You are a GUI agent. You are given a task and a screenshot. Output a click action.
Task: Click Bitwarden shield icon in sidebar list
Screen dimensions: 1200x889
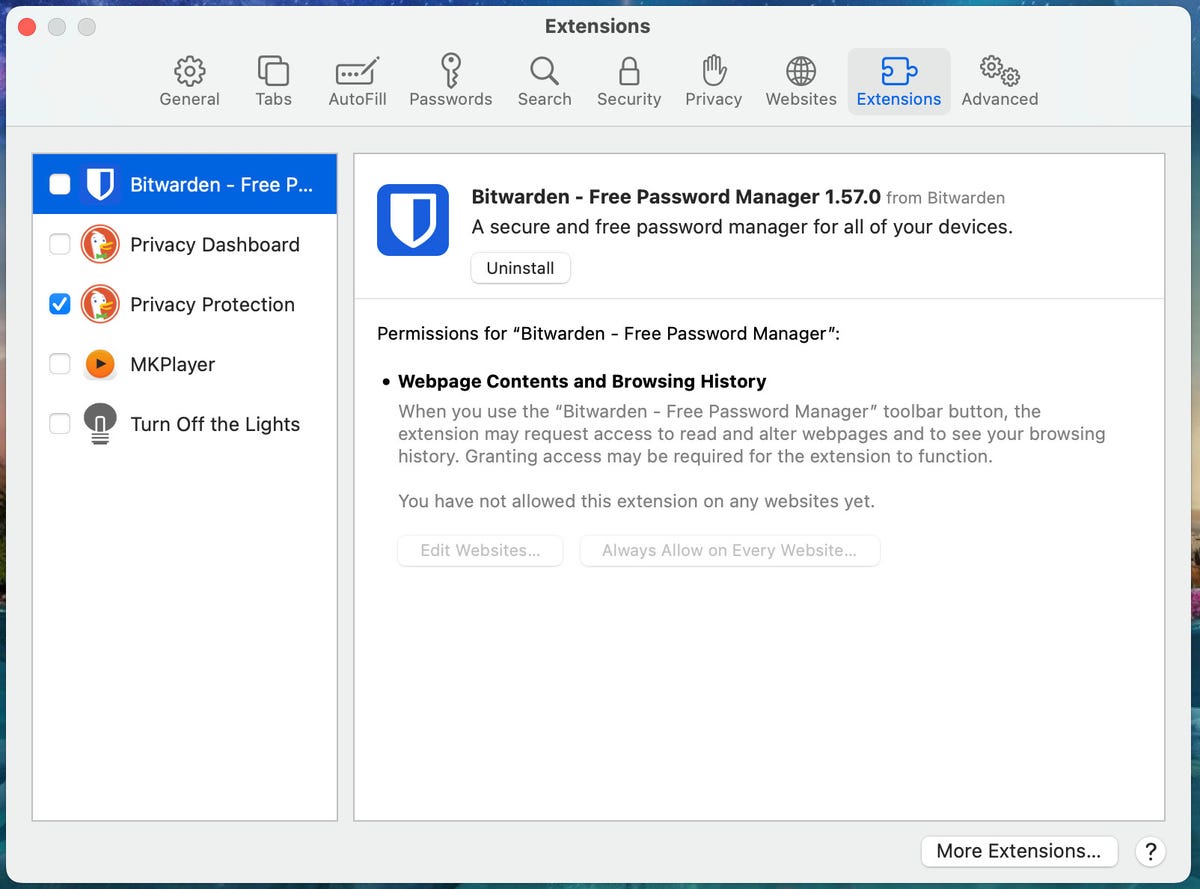click(100, 184)
